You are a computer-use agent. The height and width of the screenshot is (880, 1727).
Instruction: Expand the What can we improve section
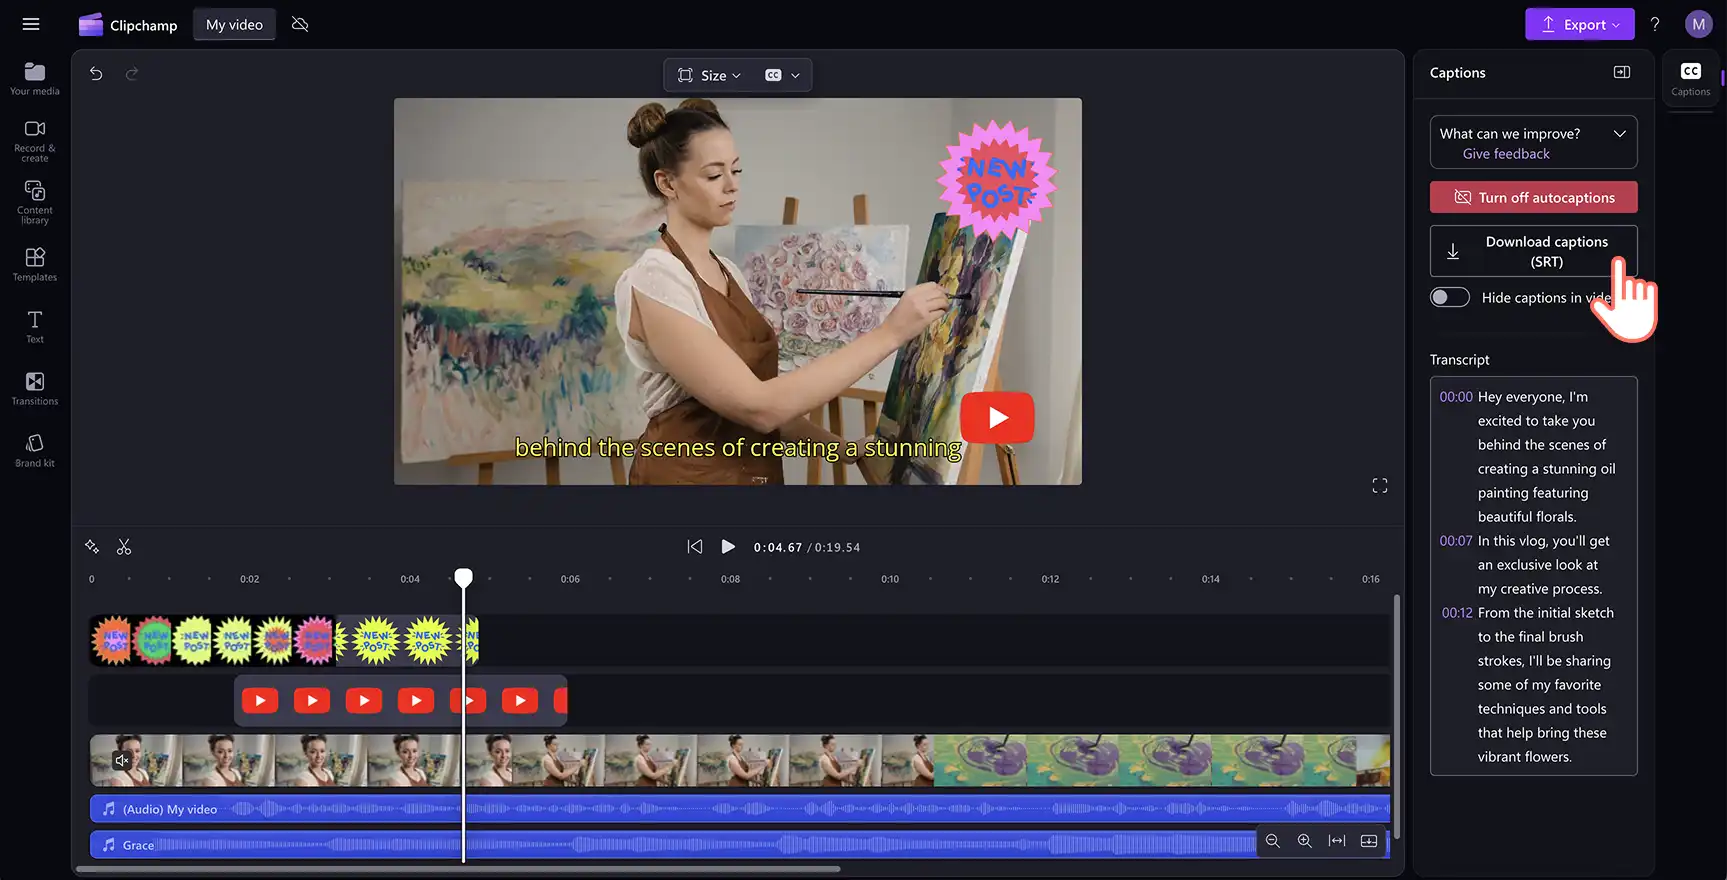click(x=1619, y=133)
